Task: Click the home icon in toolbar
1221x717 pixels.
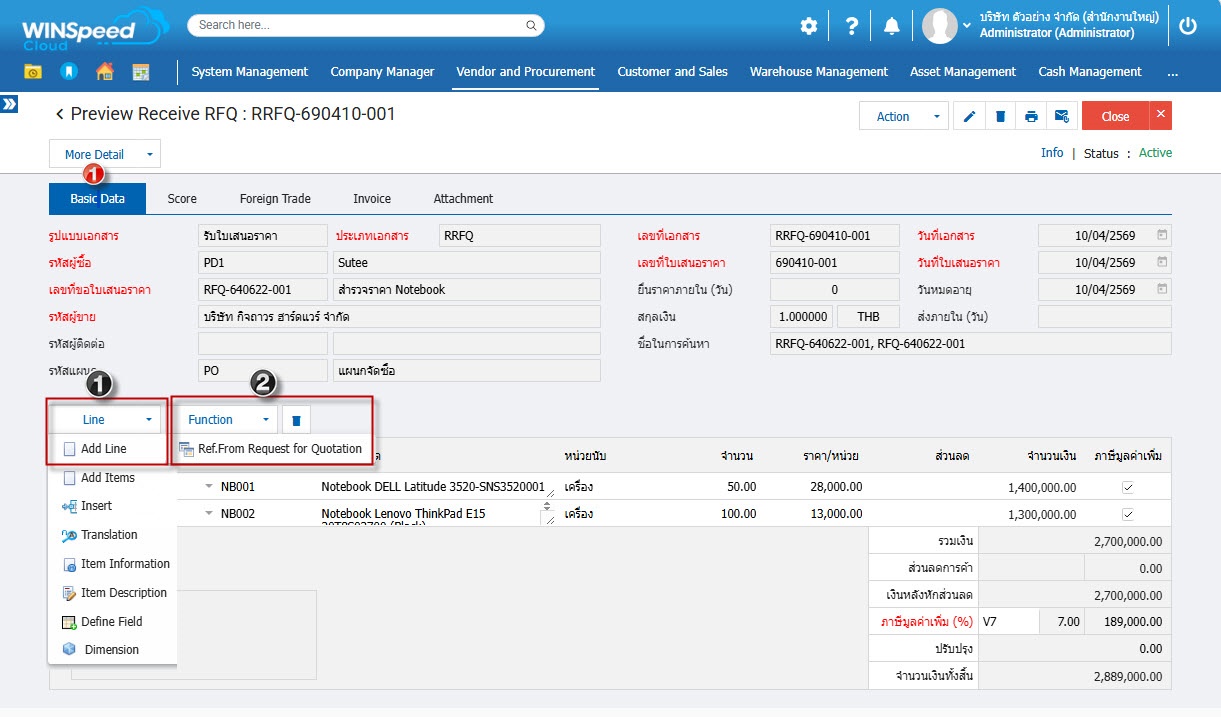Action: click(104, 72)
